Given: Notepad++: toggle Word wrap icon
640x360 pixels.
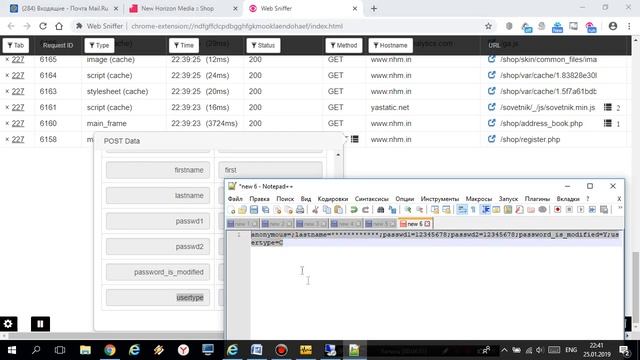Looking at the screenshot, I should pos(462,210).
